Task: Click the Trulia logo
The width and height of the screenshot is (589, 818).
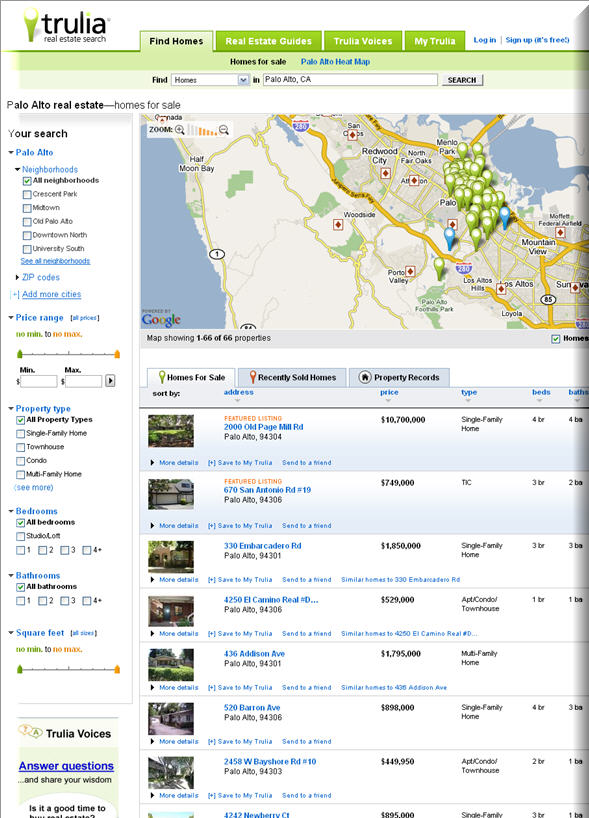Action: [66, 26]
